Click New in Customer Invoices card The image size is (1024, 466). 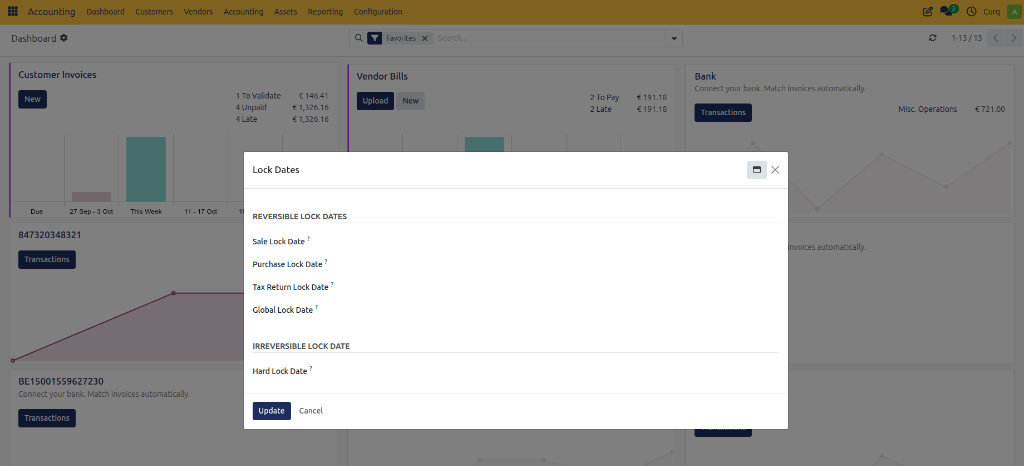click(x=33, y=99)
